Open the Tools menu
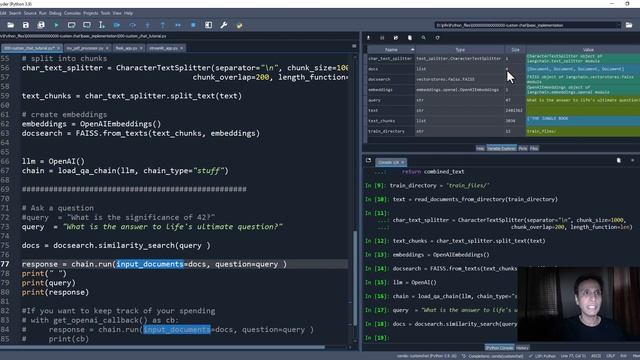The image size is (640, 360). [x=105, y=13]
